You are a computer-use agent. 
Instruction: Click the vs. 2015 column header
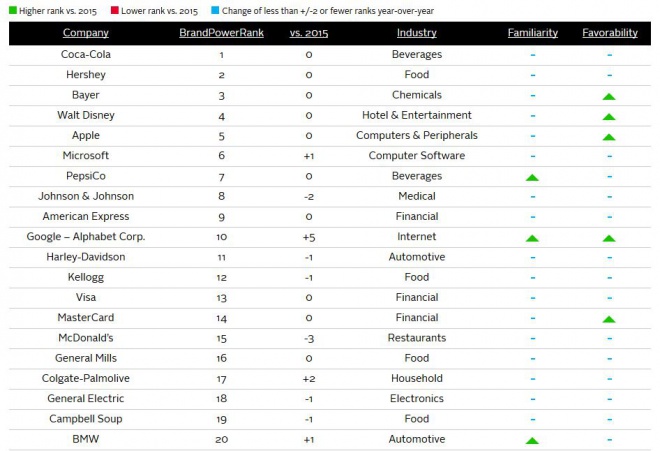point(309,33)
